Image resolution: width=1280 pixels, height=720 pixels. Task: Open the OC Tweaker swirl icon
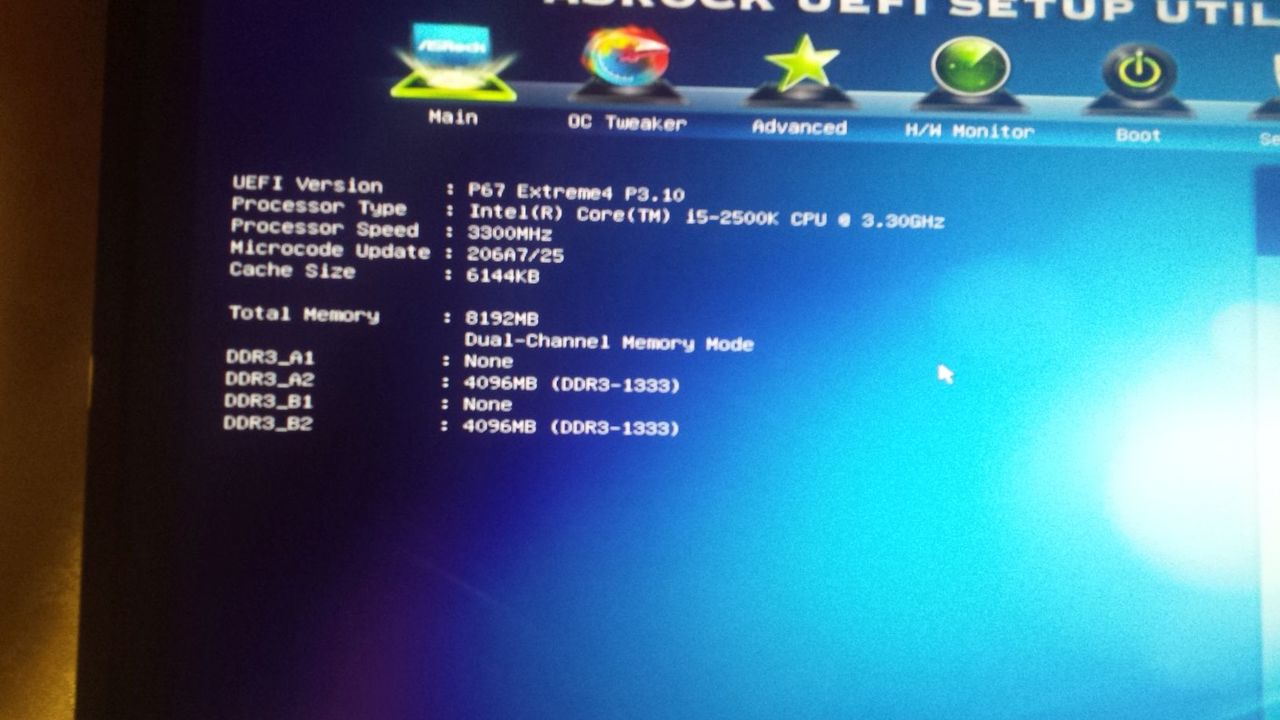(627, 64)
